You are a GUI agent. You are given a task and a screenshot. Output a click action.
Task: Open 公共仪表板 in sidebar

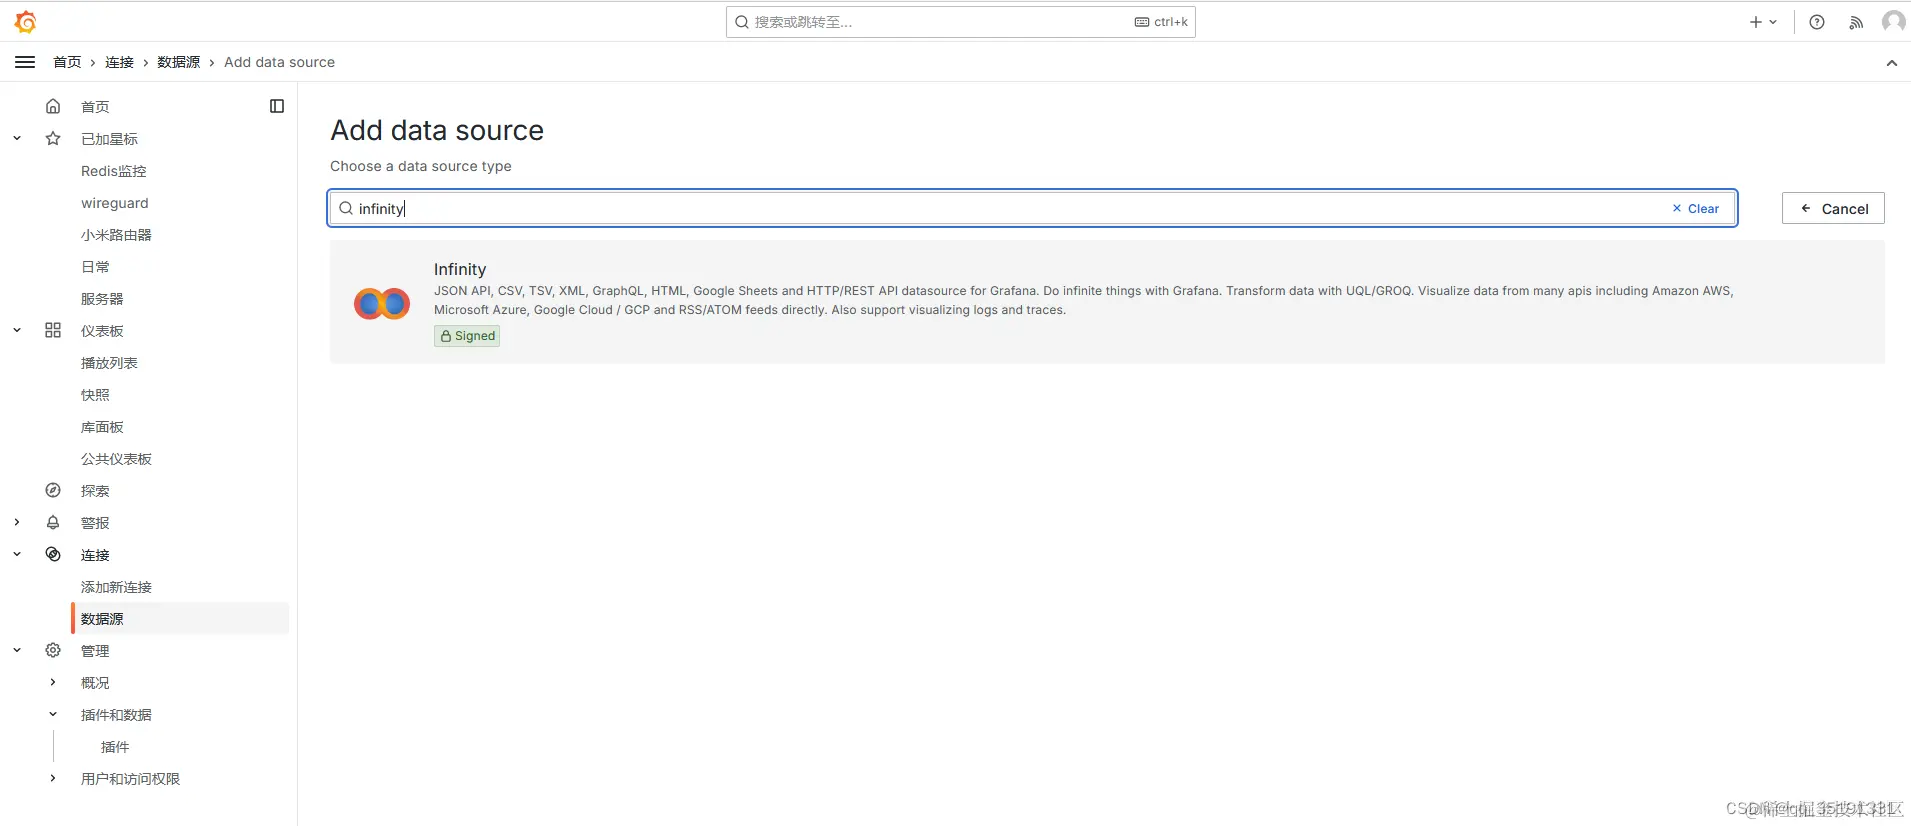[116, 459]
